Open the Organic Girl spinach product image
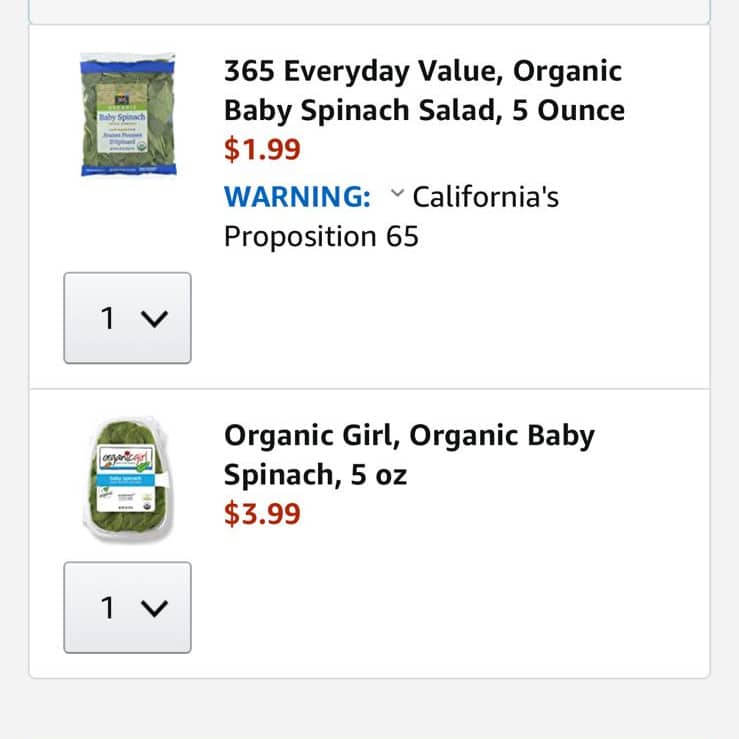This screenshot has height=739, width=739. tap(127, 480)
